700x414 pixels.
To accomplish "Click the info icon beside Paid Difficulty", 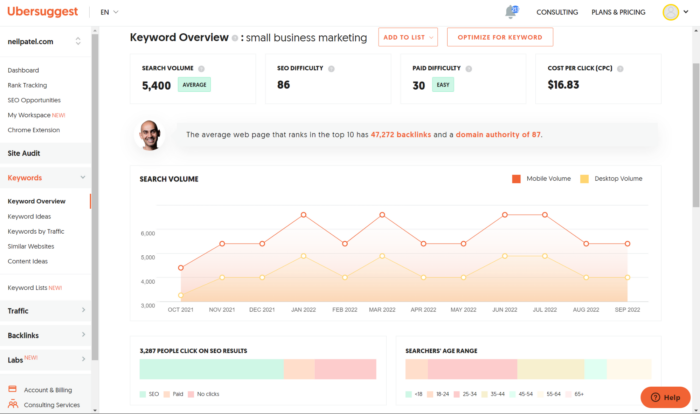I will 469,69.
